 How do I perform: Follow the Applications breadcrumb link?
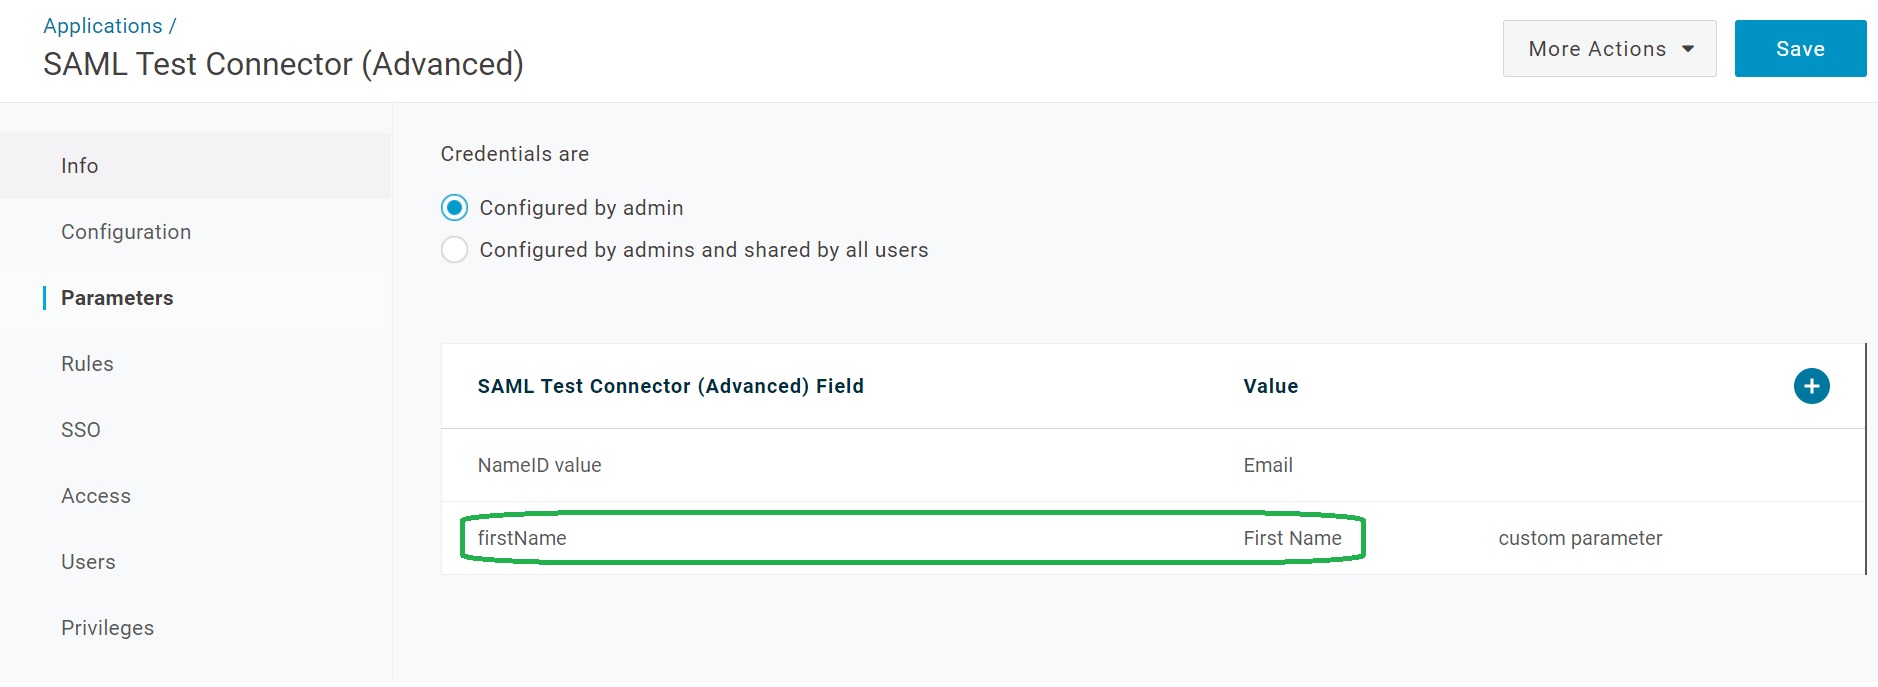pyautogui.click(x=103, y=26)
